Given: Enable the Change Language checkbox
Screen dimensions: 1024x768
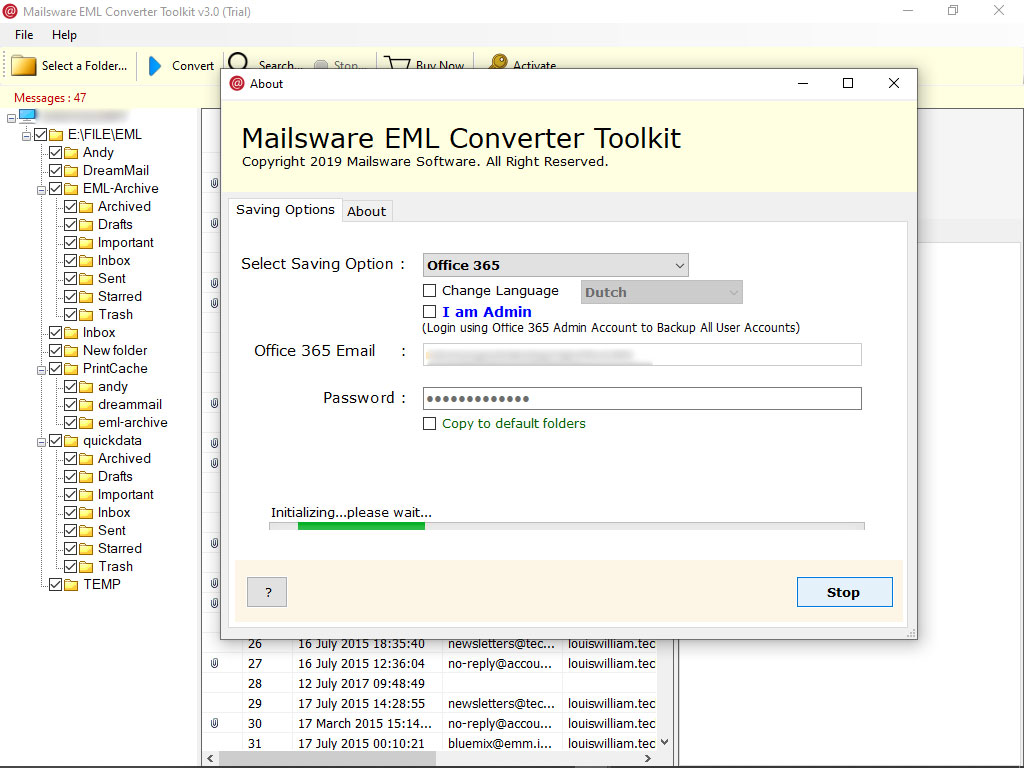Looking at the screenshot, I should coord(430,291).
